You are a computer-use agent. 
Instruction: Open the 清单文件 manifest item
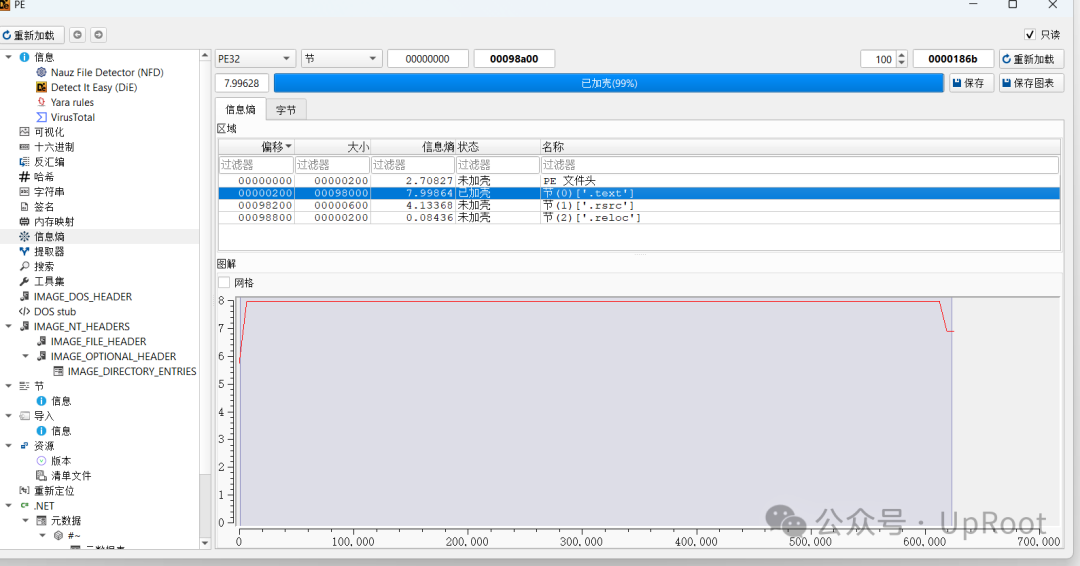(x=63, y=476)
